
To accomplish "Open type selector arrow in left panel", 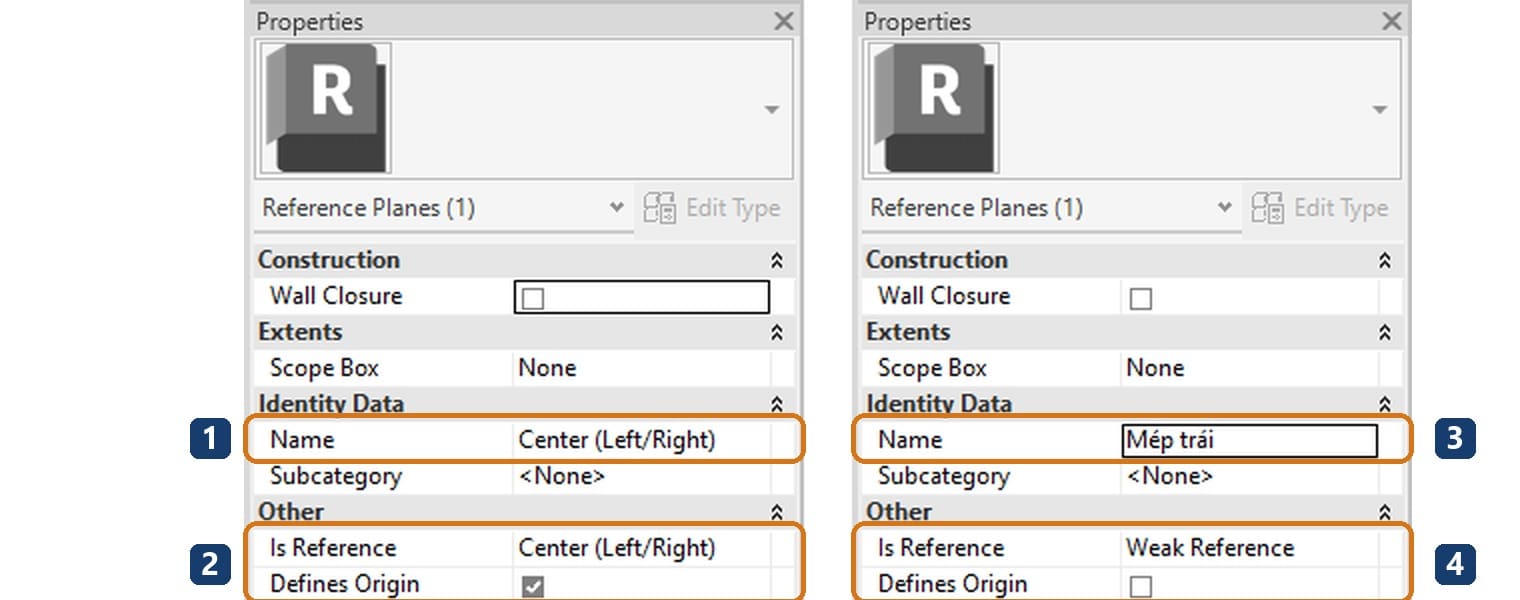I will coord(771,109).
